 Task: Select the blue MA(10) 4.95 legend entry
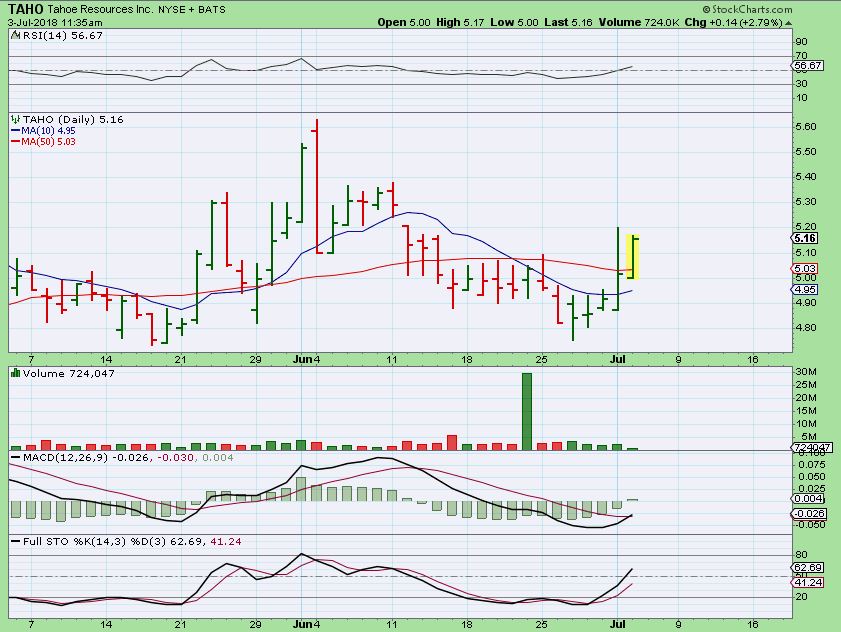43,130
